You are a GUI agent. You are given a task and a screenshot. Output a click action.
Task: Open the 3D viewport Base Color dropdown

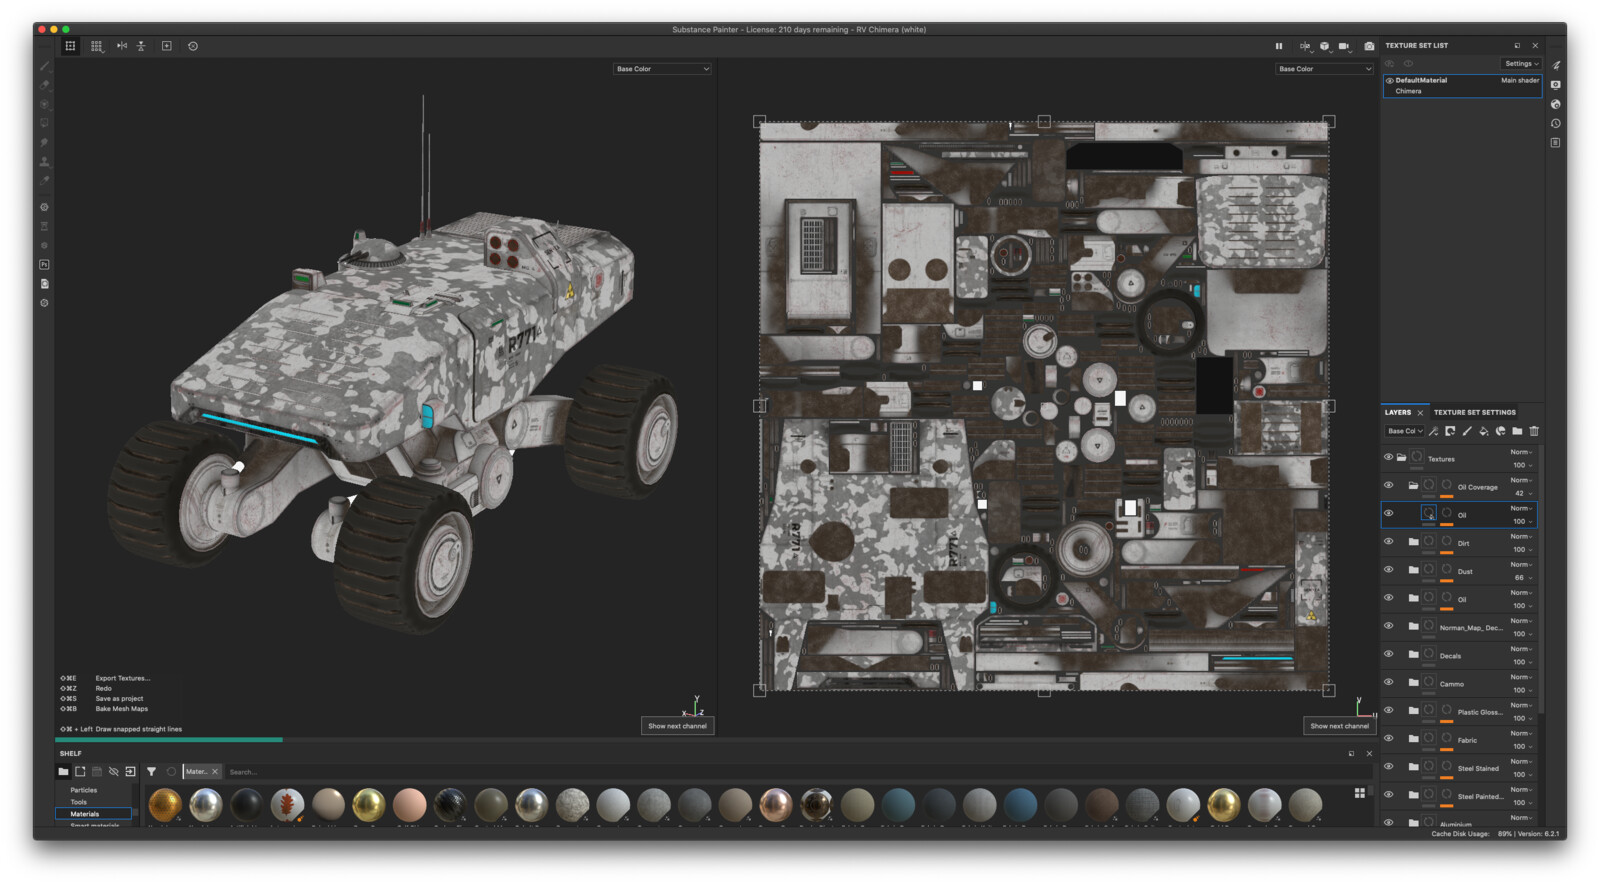(x=662, y=69)
